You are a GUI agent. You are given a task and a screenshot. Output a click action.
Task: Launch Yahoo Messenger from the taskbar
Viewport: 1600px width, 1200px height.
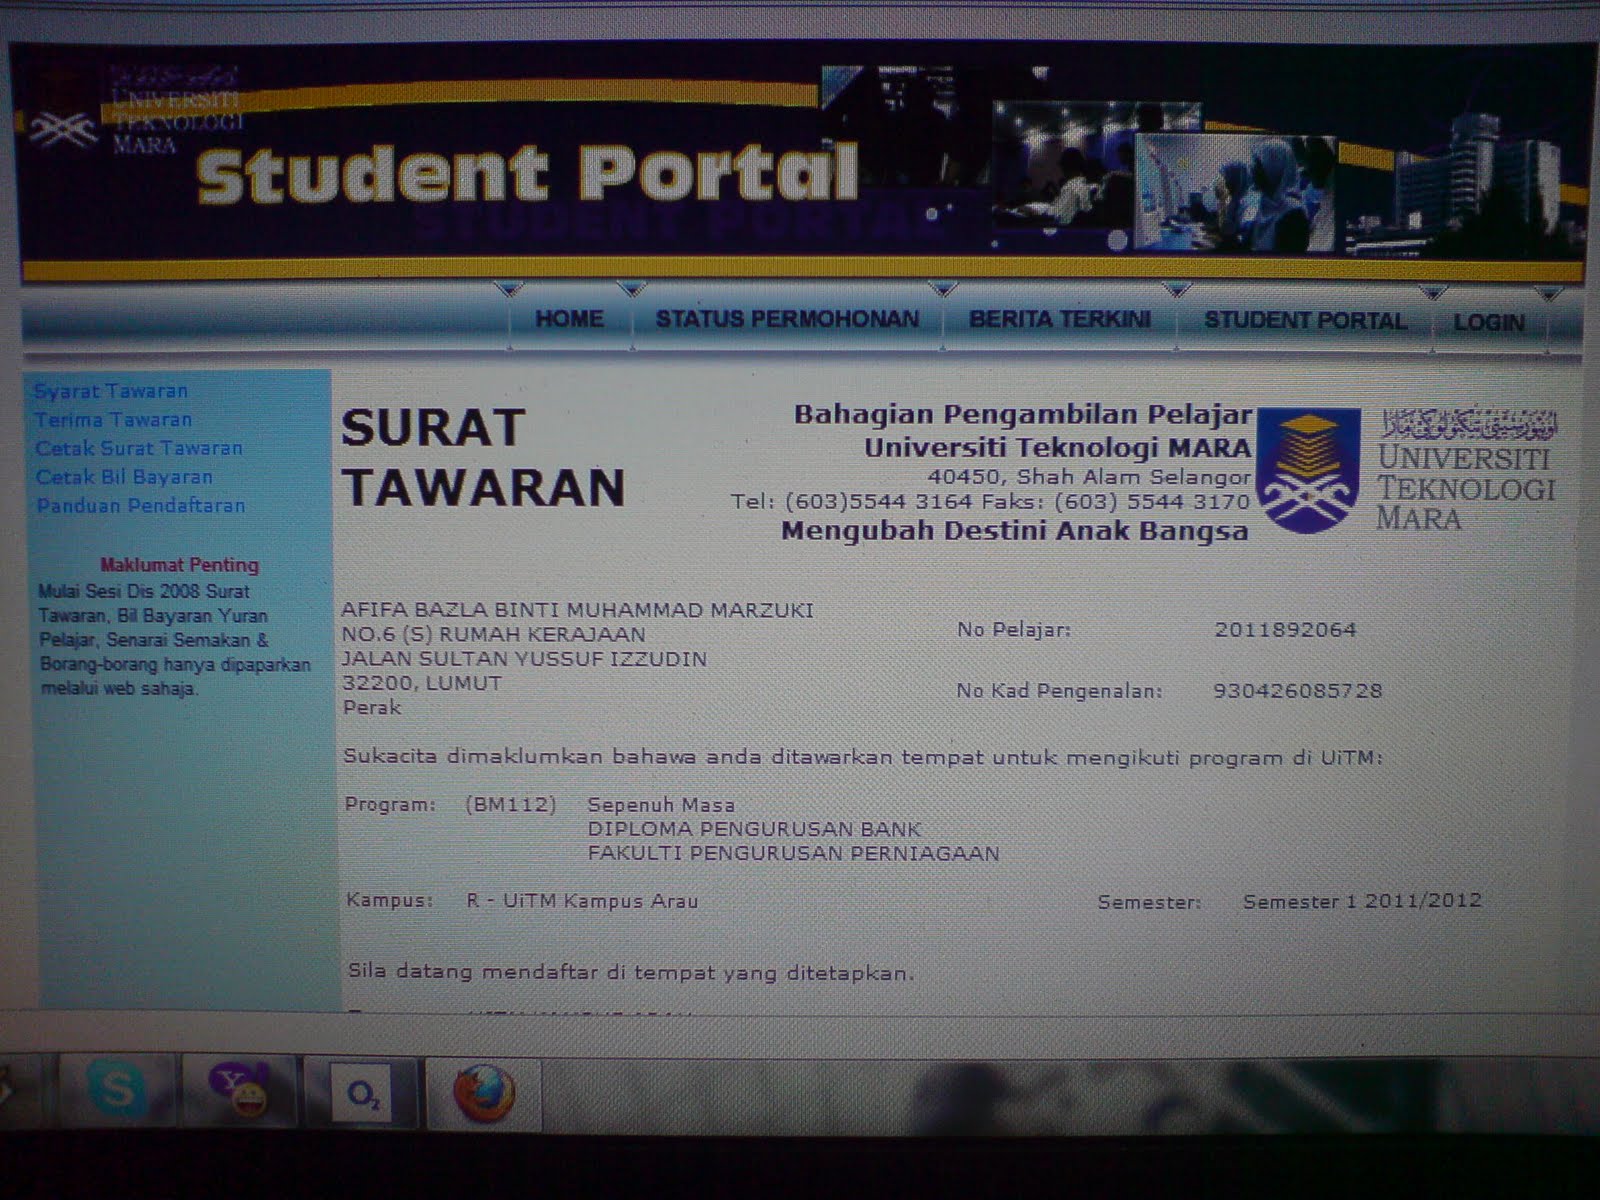(x=238, y=1090)
